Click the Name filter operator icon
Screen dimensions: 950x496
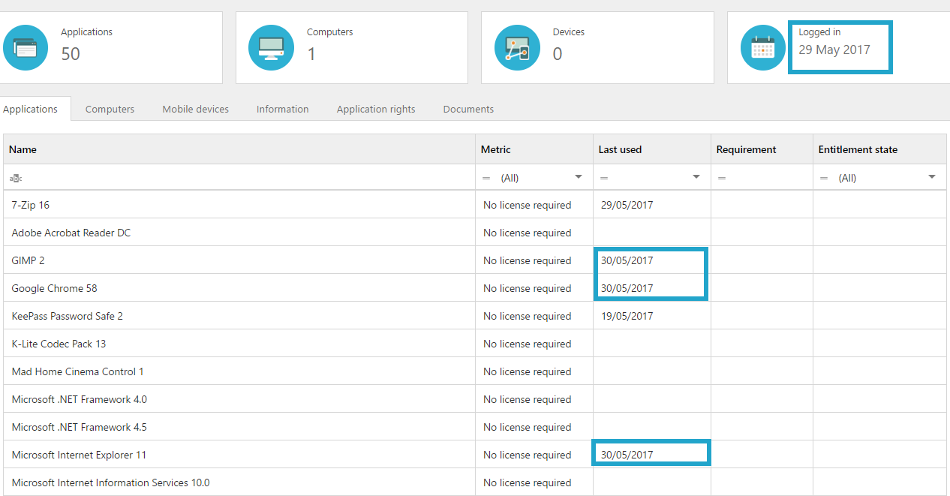click(16, 178)
